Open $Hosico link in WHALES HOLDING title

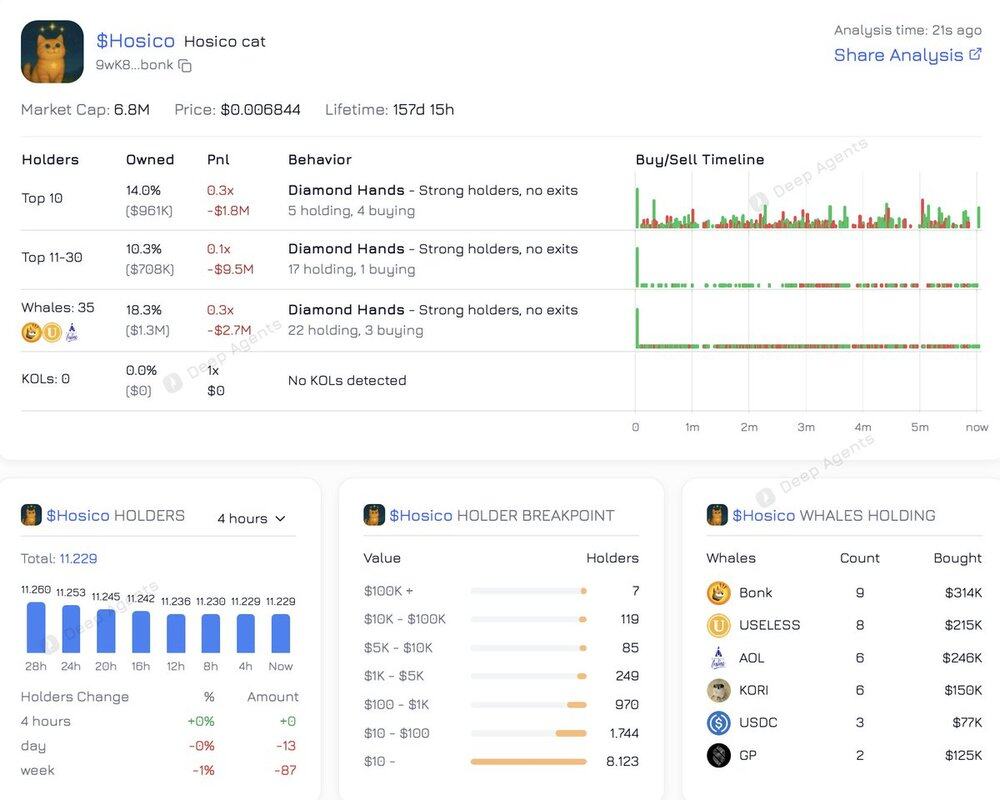click(x=764, y=515)
